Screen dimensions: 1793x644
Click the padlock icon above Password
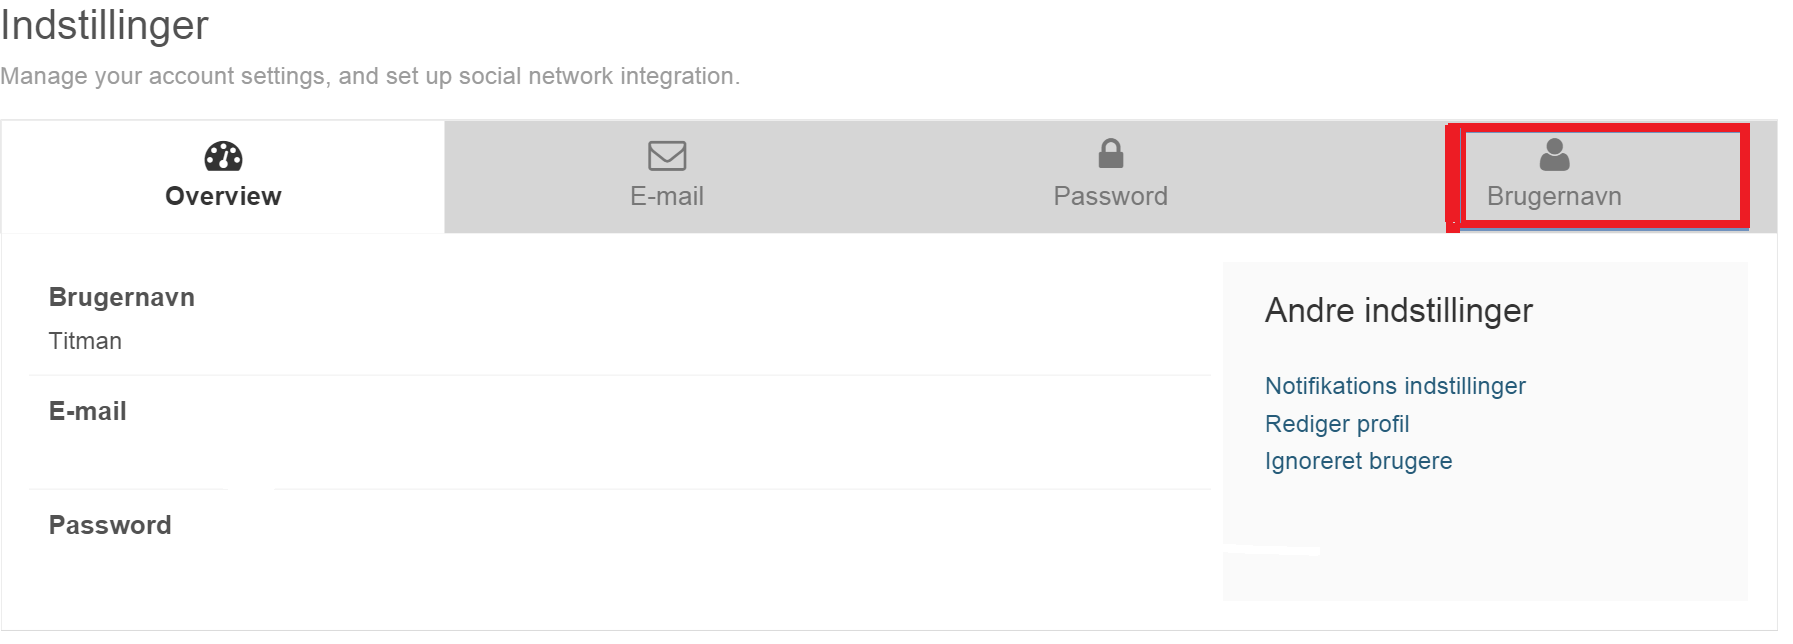[x=1111, y=153]
